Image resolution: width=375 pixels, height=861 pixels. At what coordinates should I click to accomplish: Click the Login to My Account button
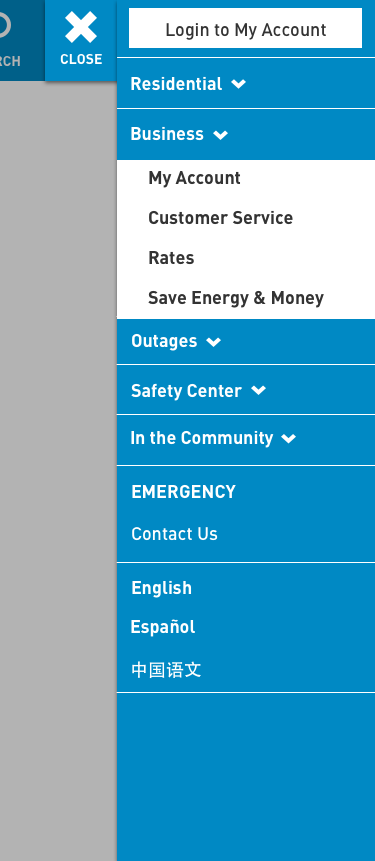pos(245,29)
